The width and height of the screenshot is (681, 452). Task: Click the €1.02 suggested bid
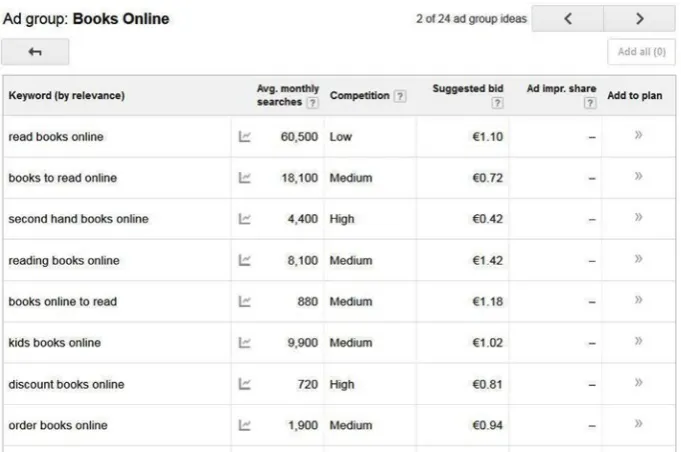tap(488, 343)
